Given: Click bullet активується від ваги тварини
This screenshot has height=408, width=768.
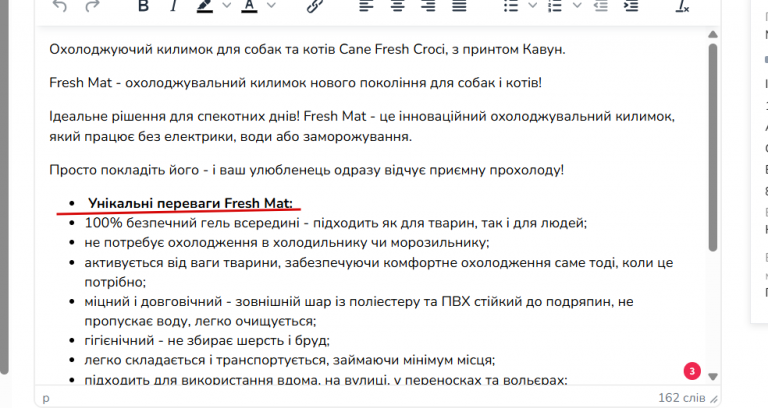Looking at the screenshot, I should coord(379,272).
